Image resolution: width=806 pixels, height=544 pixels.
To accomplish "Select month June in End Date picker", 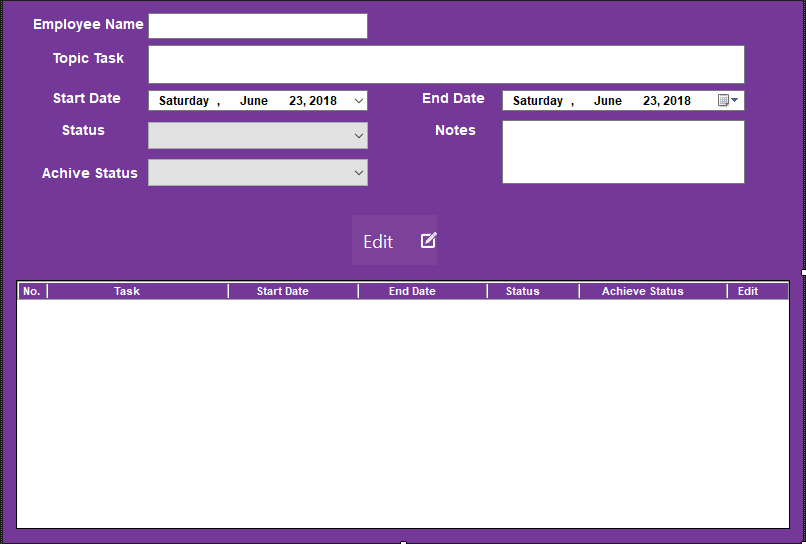I will coord(607,101).
